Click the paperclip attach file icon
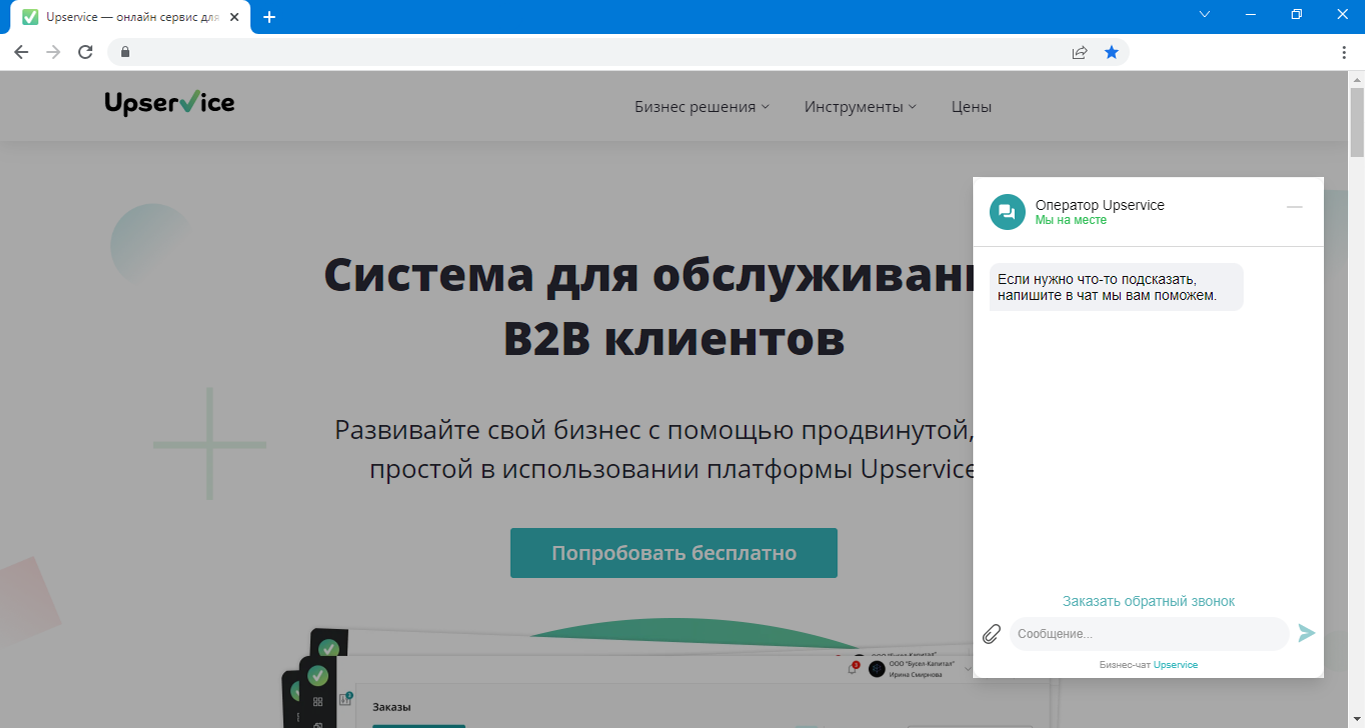1365x728 pixels. tap(991, 633)
